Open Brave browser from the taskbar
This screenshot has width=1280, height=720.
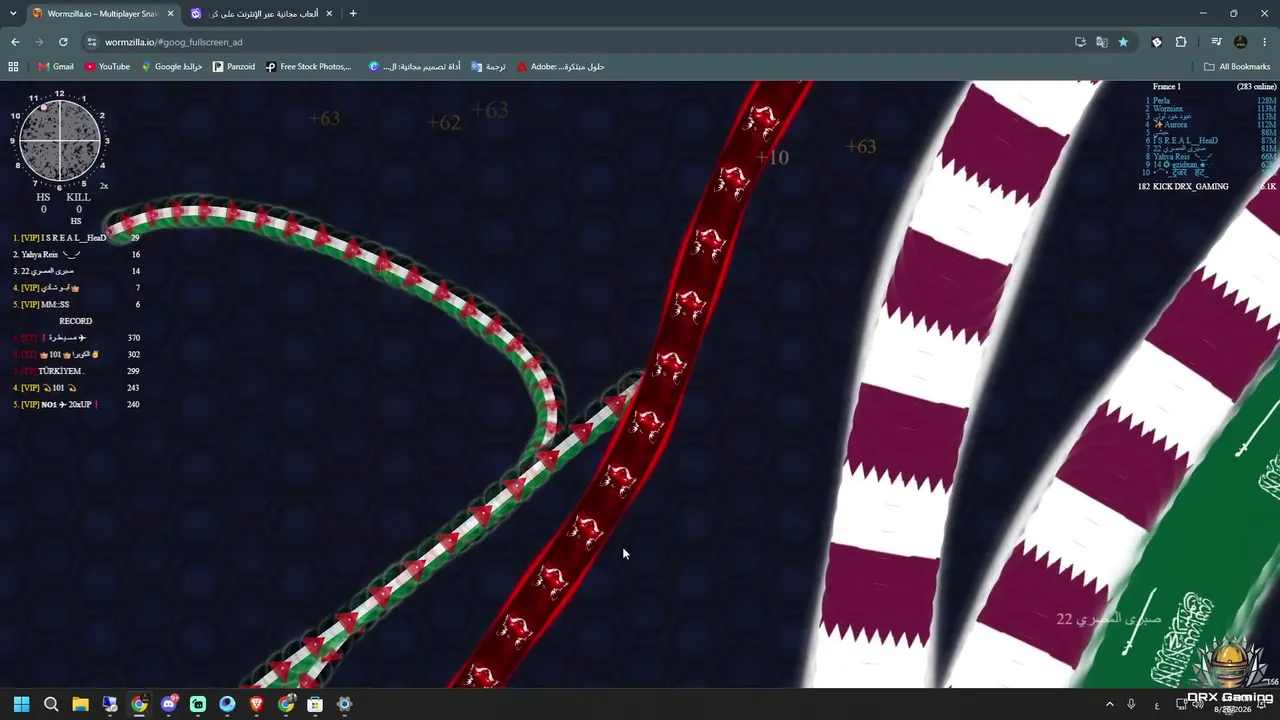[257, 704]
